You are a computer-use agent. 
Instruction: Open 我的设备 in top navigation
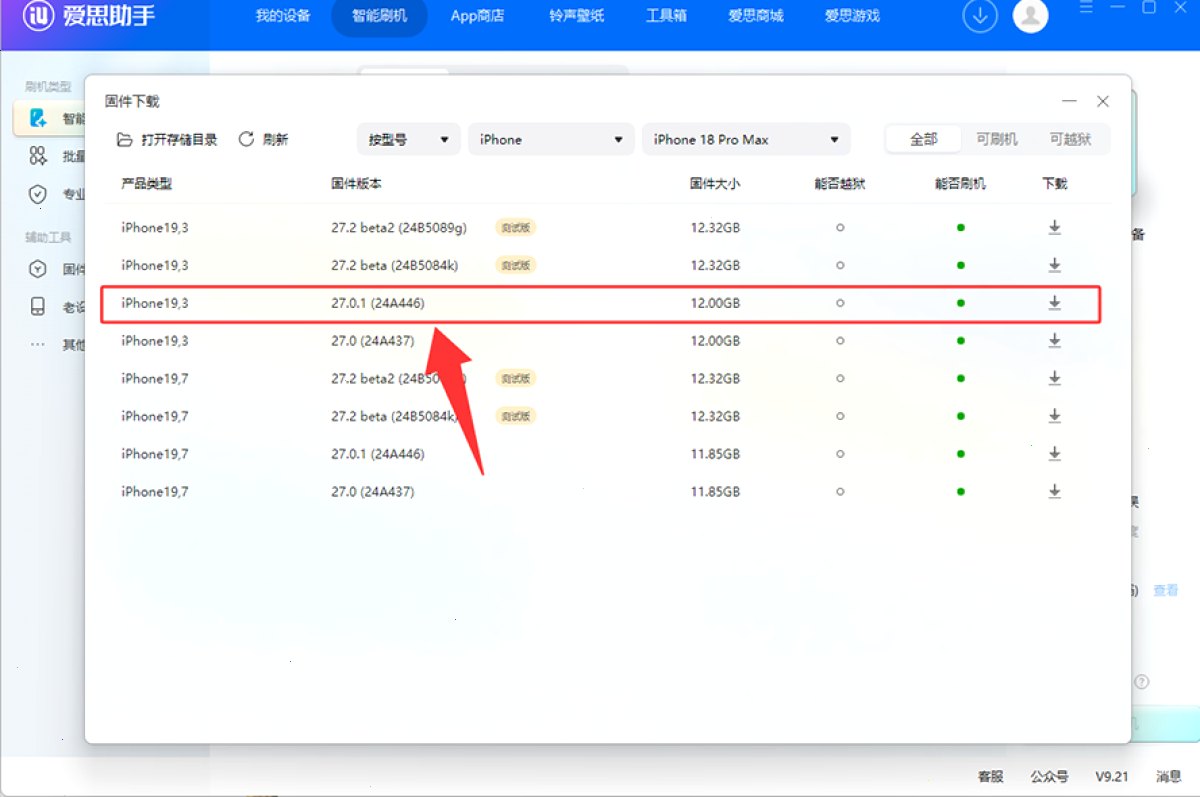(283, 16)
